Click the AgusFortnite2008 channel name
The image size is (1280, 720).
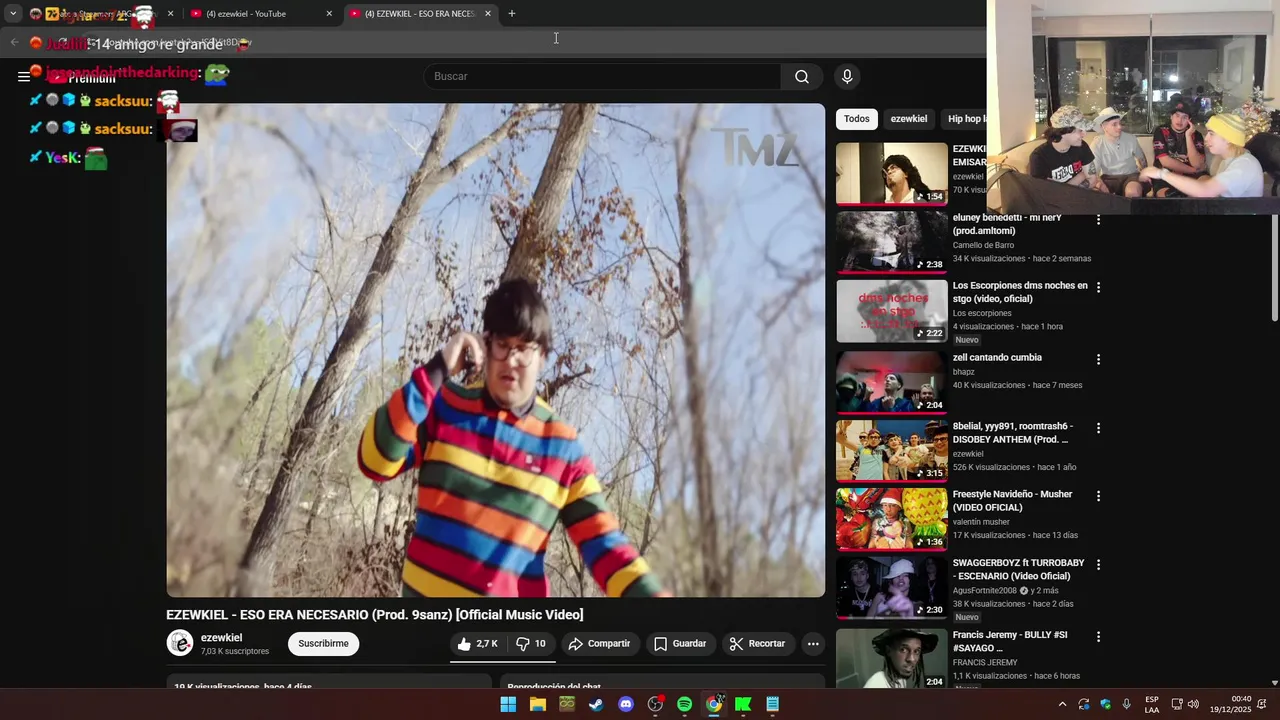(x=984, y=591)
